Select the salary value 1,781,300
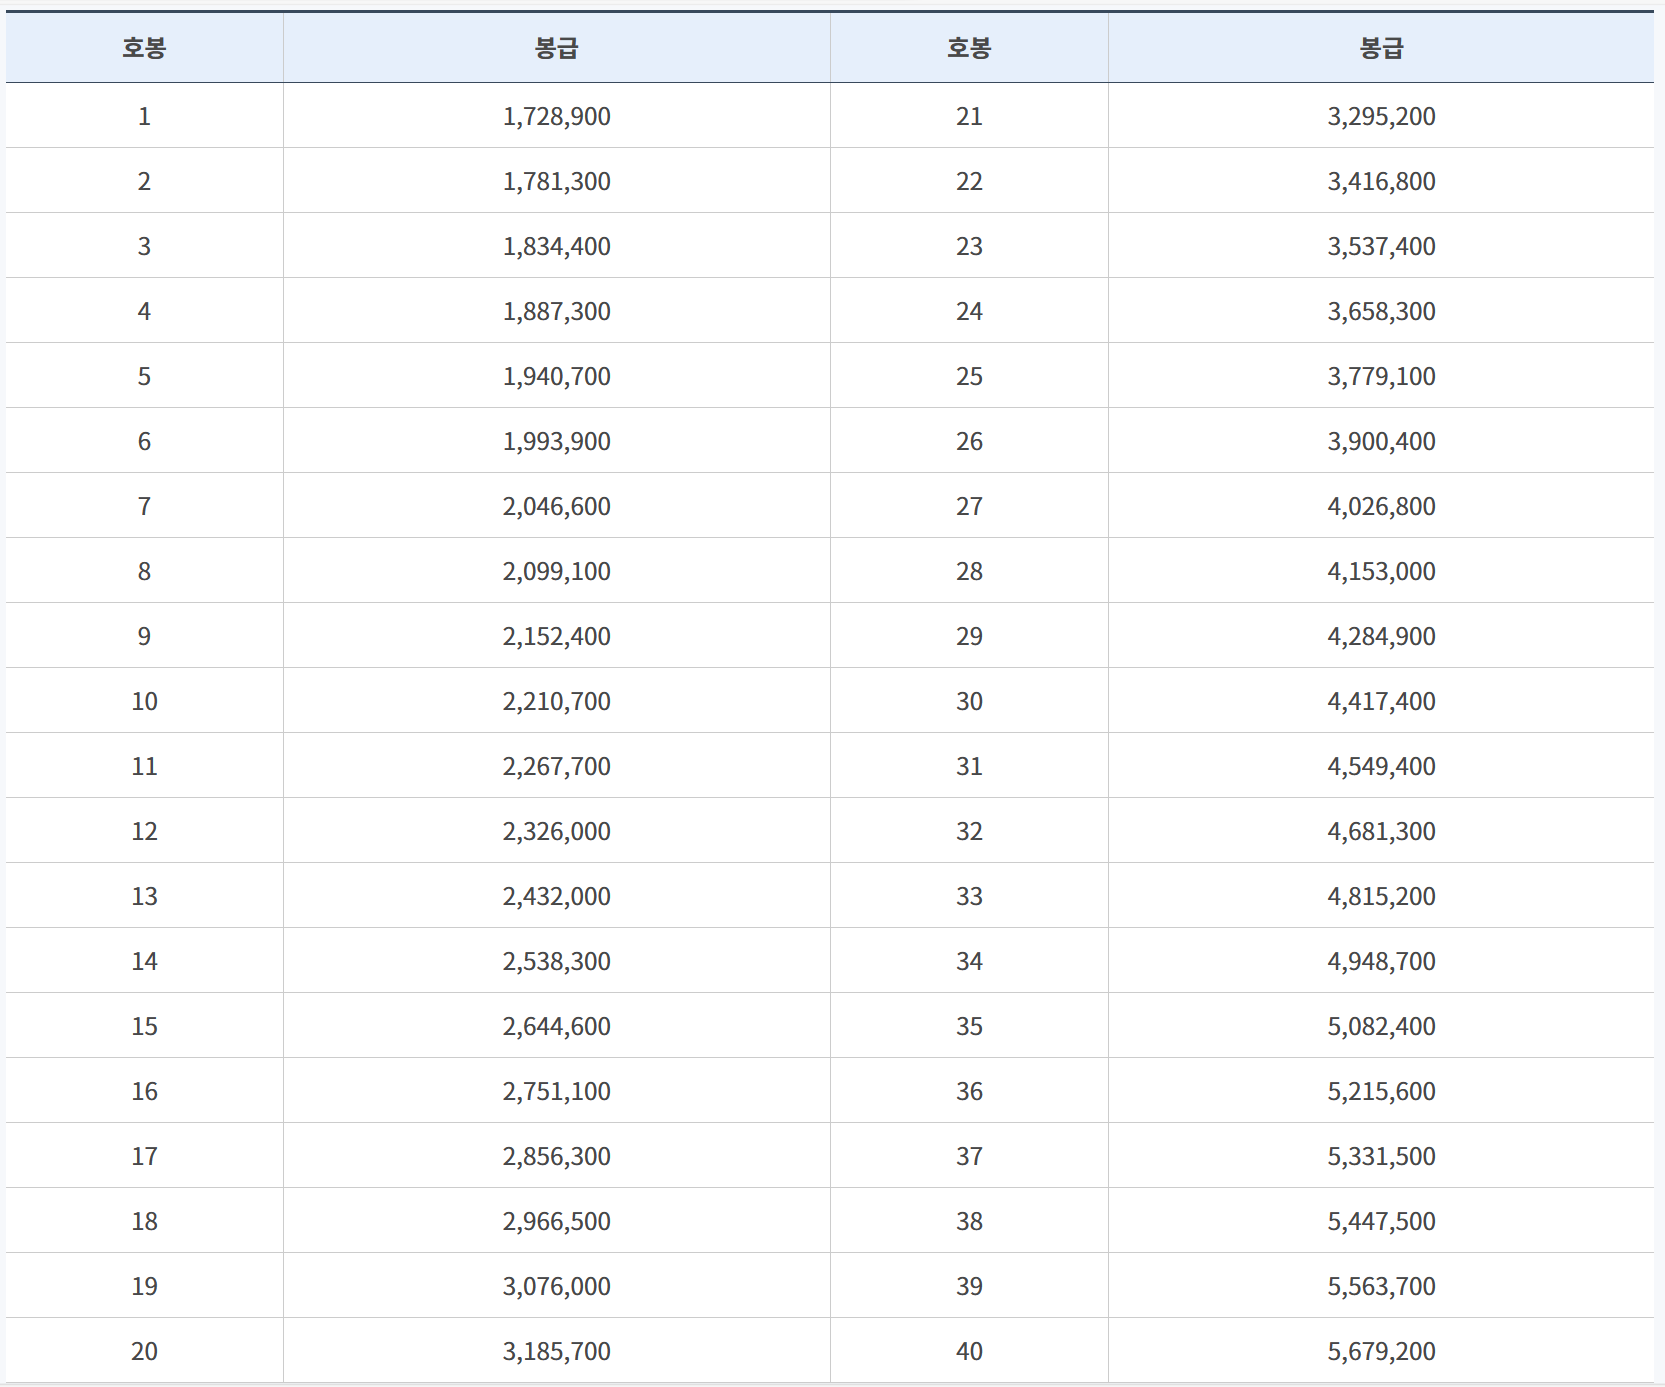Screen dimensions: 1665x1387 coord(556,181)
